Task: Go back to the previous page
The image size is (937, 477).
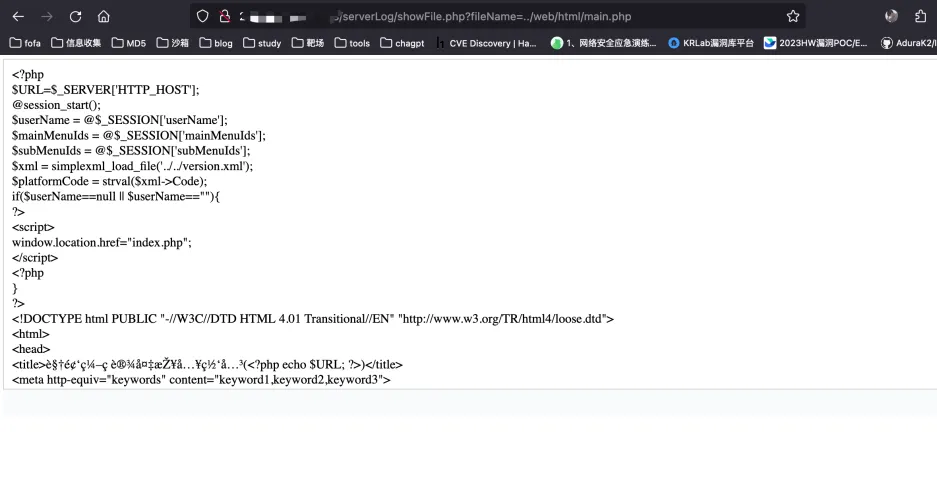Action: click(19, 17)
